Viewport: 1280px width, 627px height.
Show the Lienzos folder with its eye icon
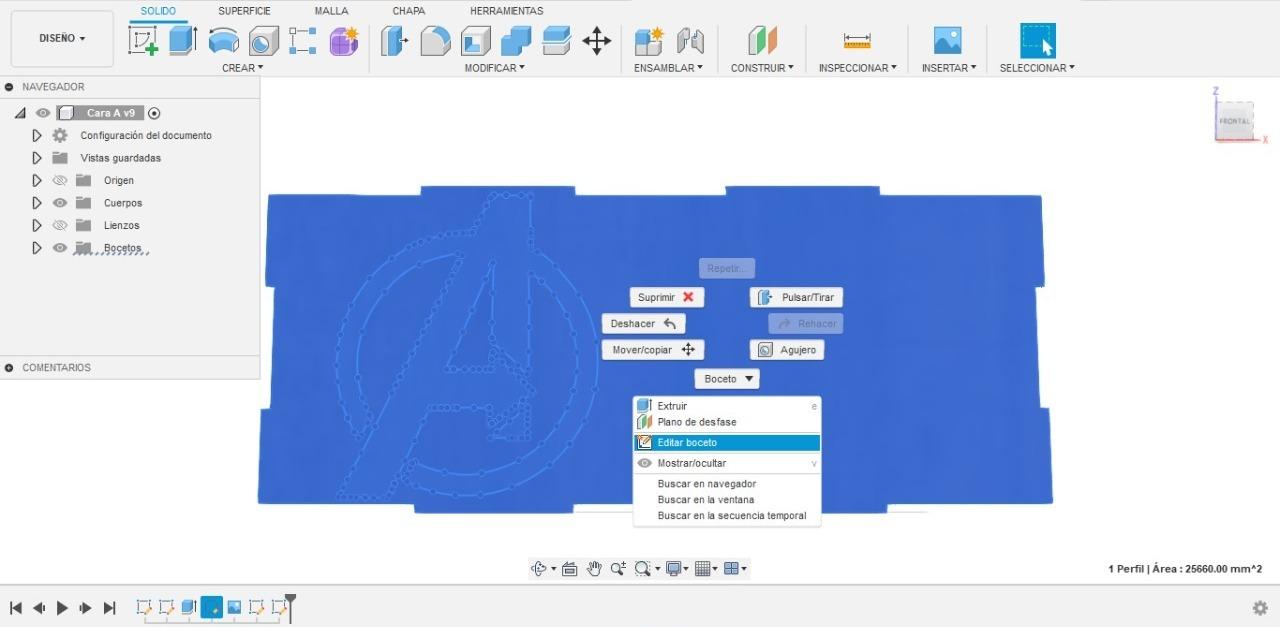[60, 226]
